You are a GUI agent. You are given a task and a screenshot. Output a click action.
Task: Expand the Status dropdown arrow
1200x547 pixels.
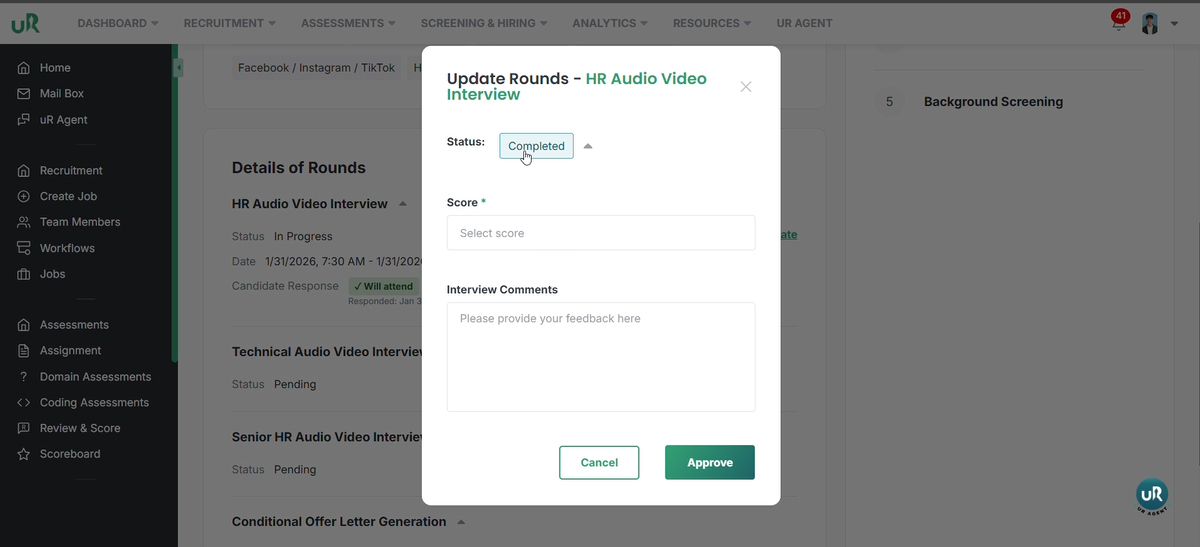588,146
